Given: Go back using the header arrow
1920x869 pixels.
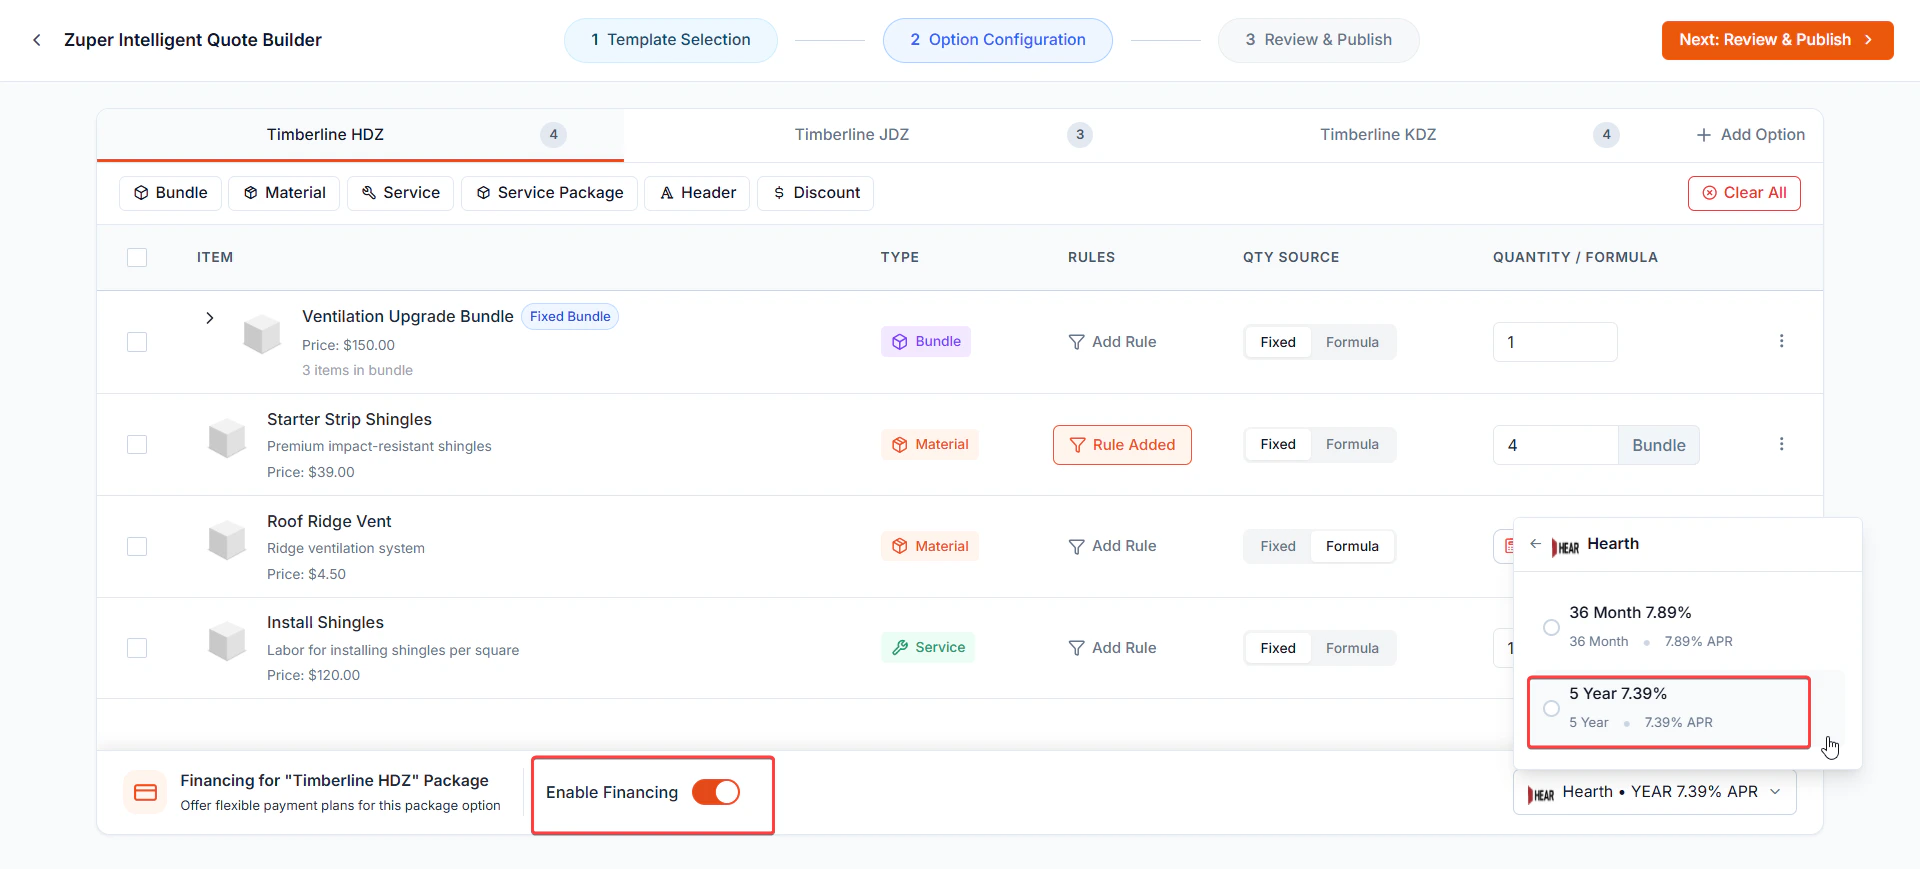Looking at the screenshot, I should (37, 40).
